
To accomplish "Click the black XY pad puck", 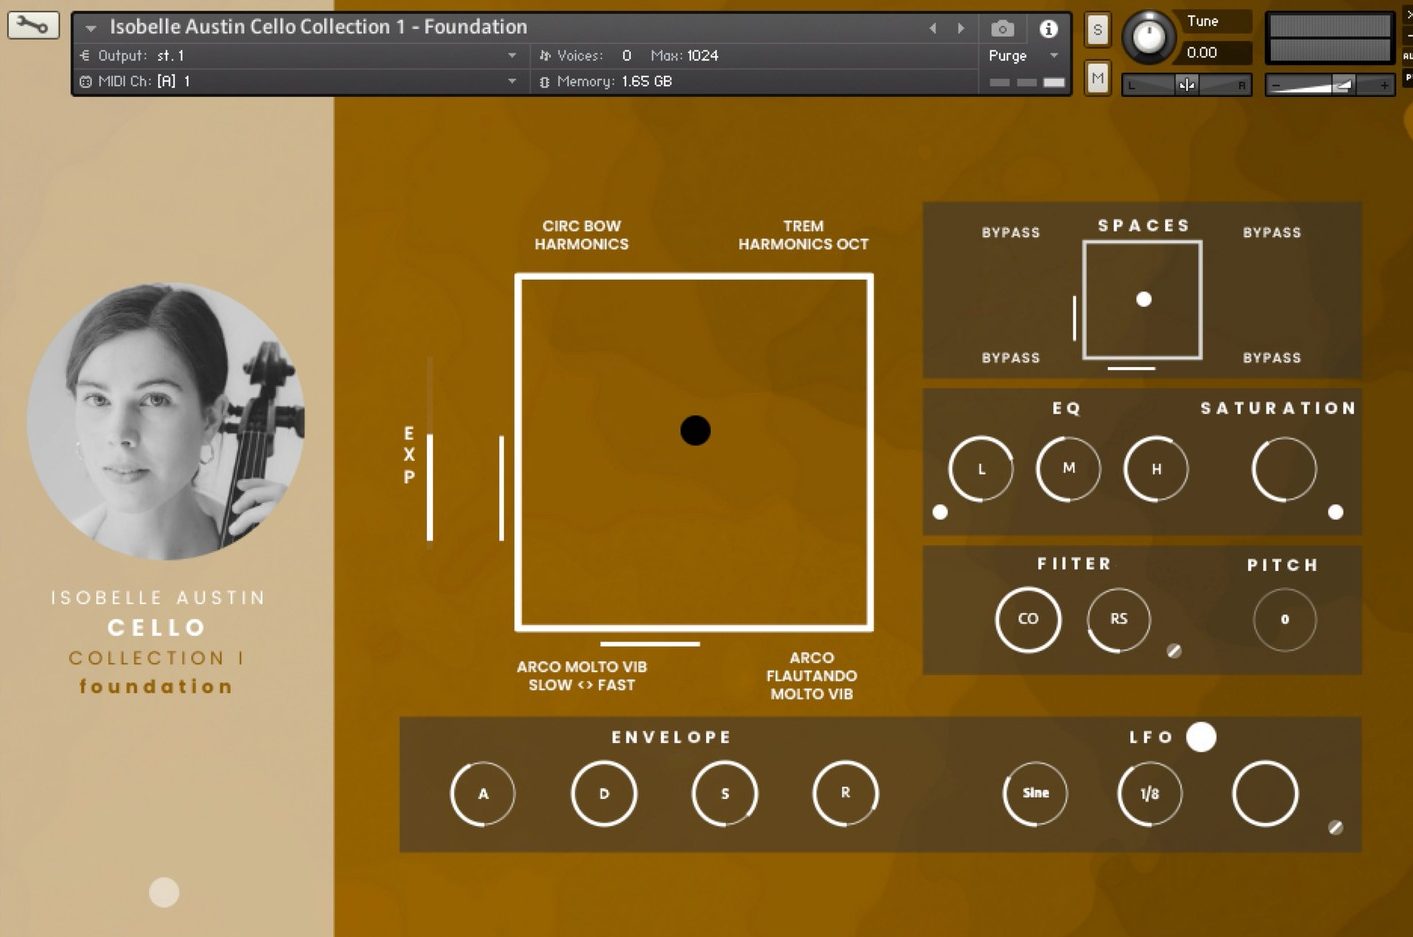I will [x=695, y=430].
